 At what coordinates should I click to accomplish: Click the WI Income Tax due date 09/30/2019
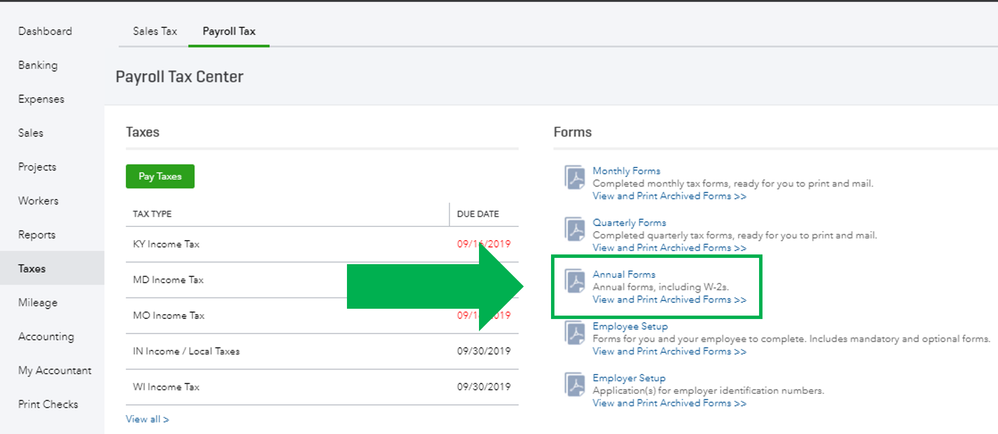coord(484,386)
